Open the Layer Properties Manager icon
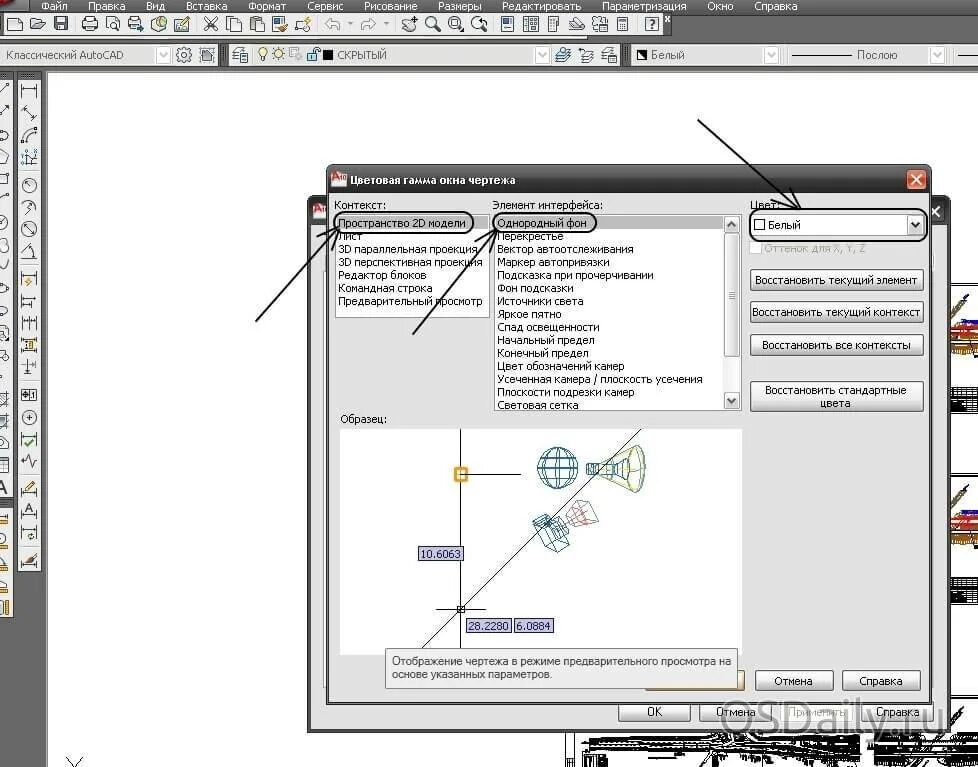The height and width of the screenshot is (767, 978). [x=240, y=55]
